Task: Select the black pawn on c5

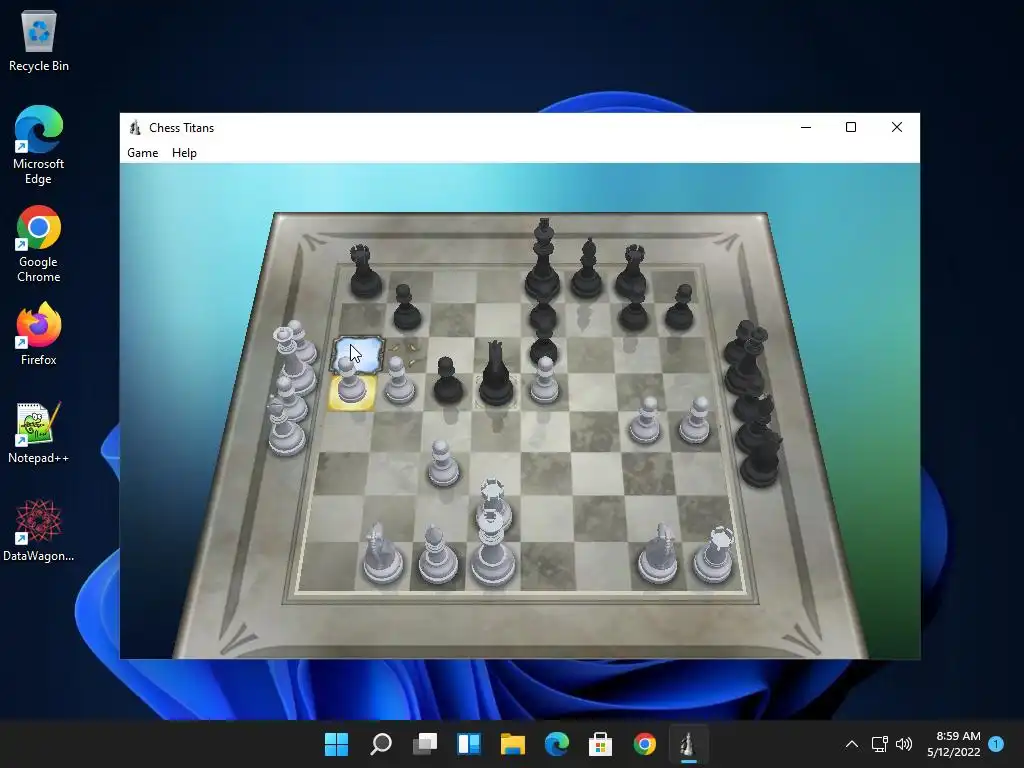Action: click(447, 379)
